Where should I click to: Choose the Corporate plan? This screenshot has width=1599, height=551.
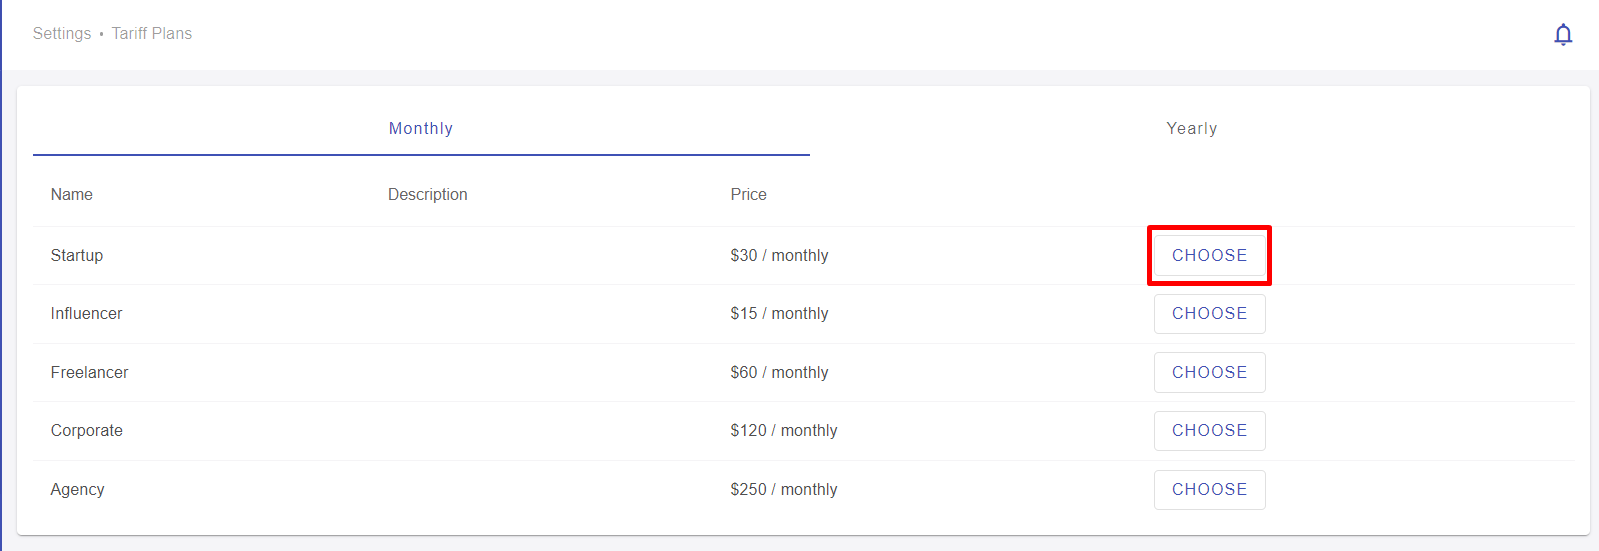click(1209, 431)
